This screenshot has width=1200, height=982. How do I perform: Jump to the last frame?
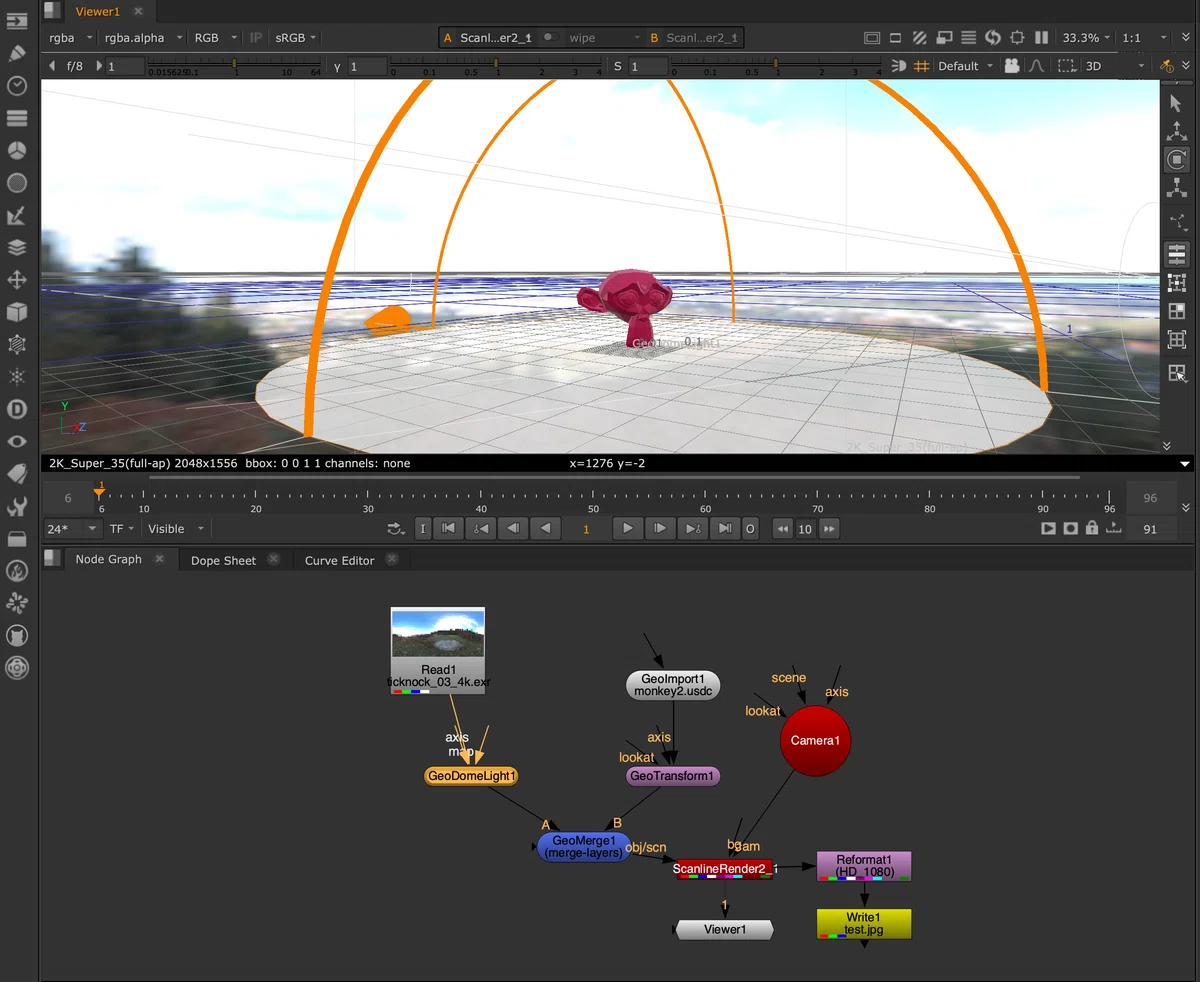[725, 529]
